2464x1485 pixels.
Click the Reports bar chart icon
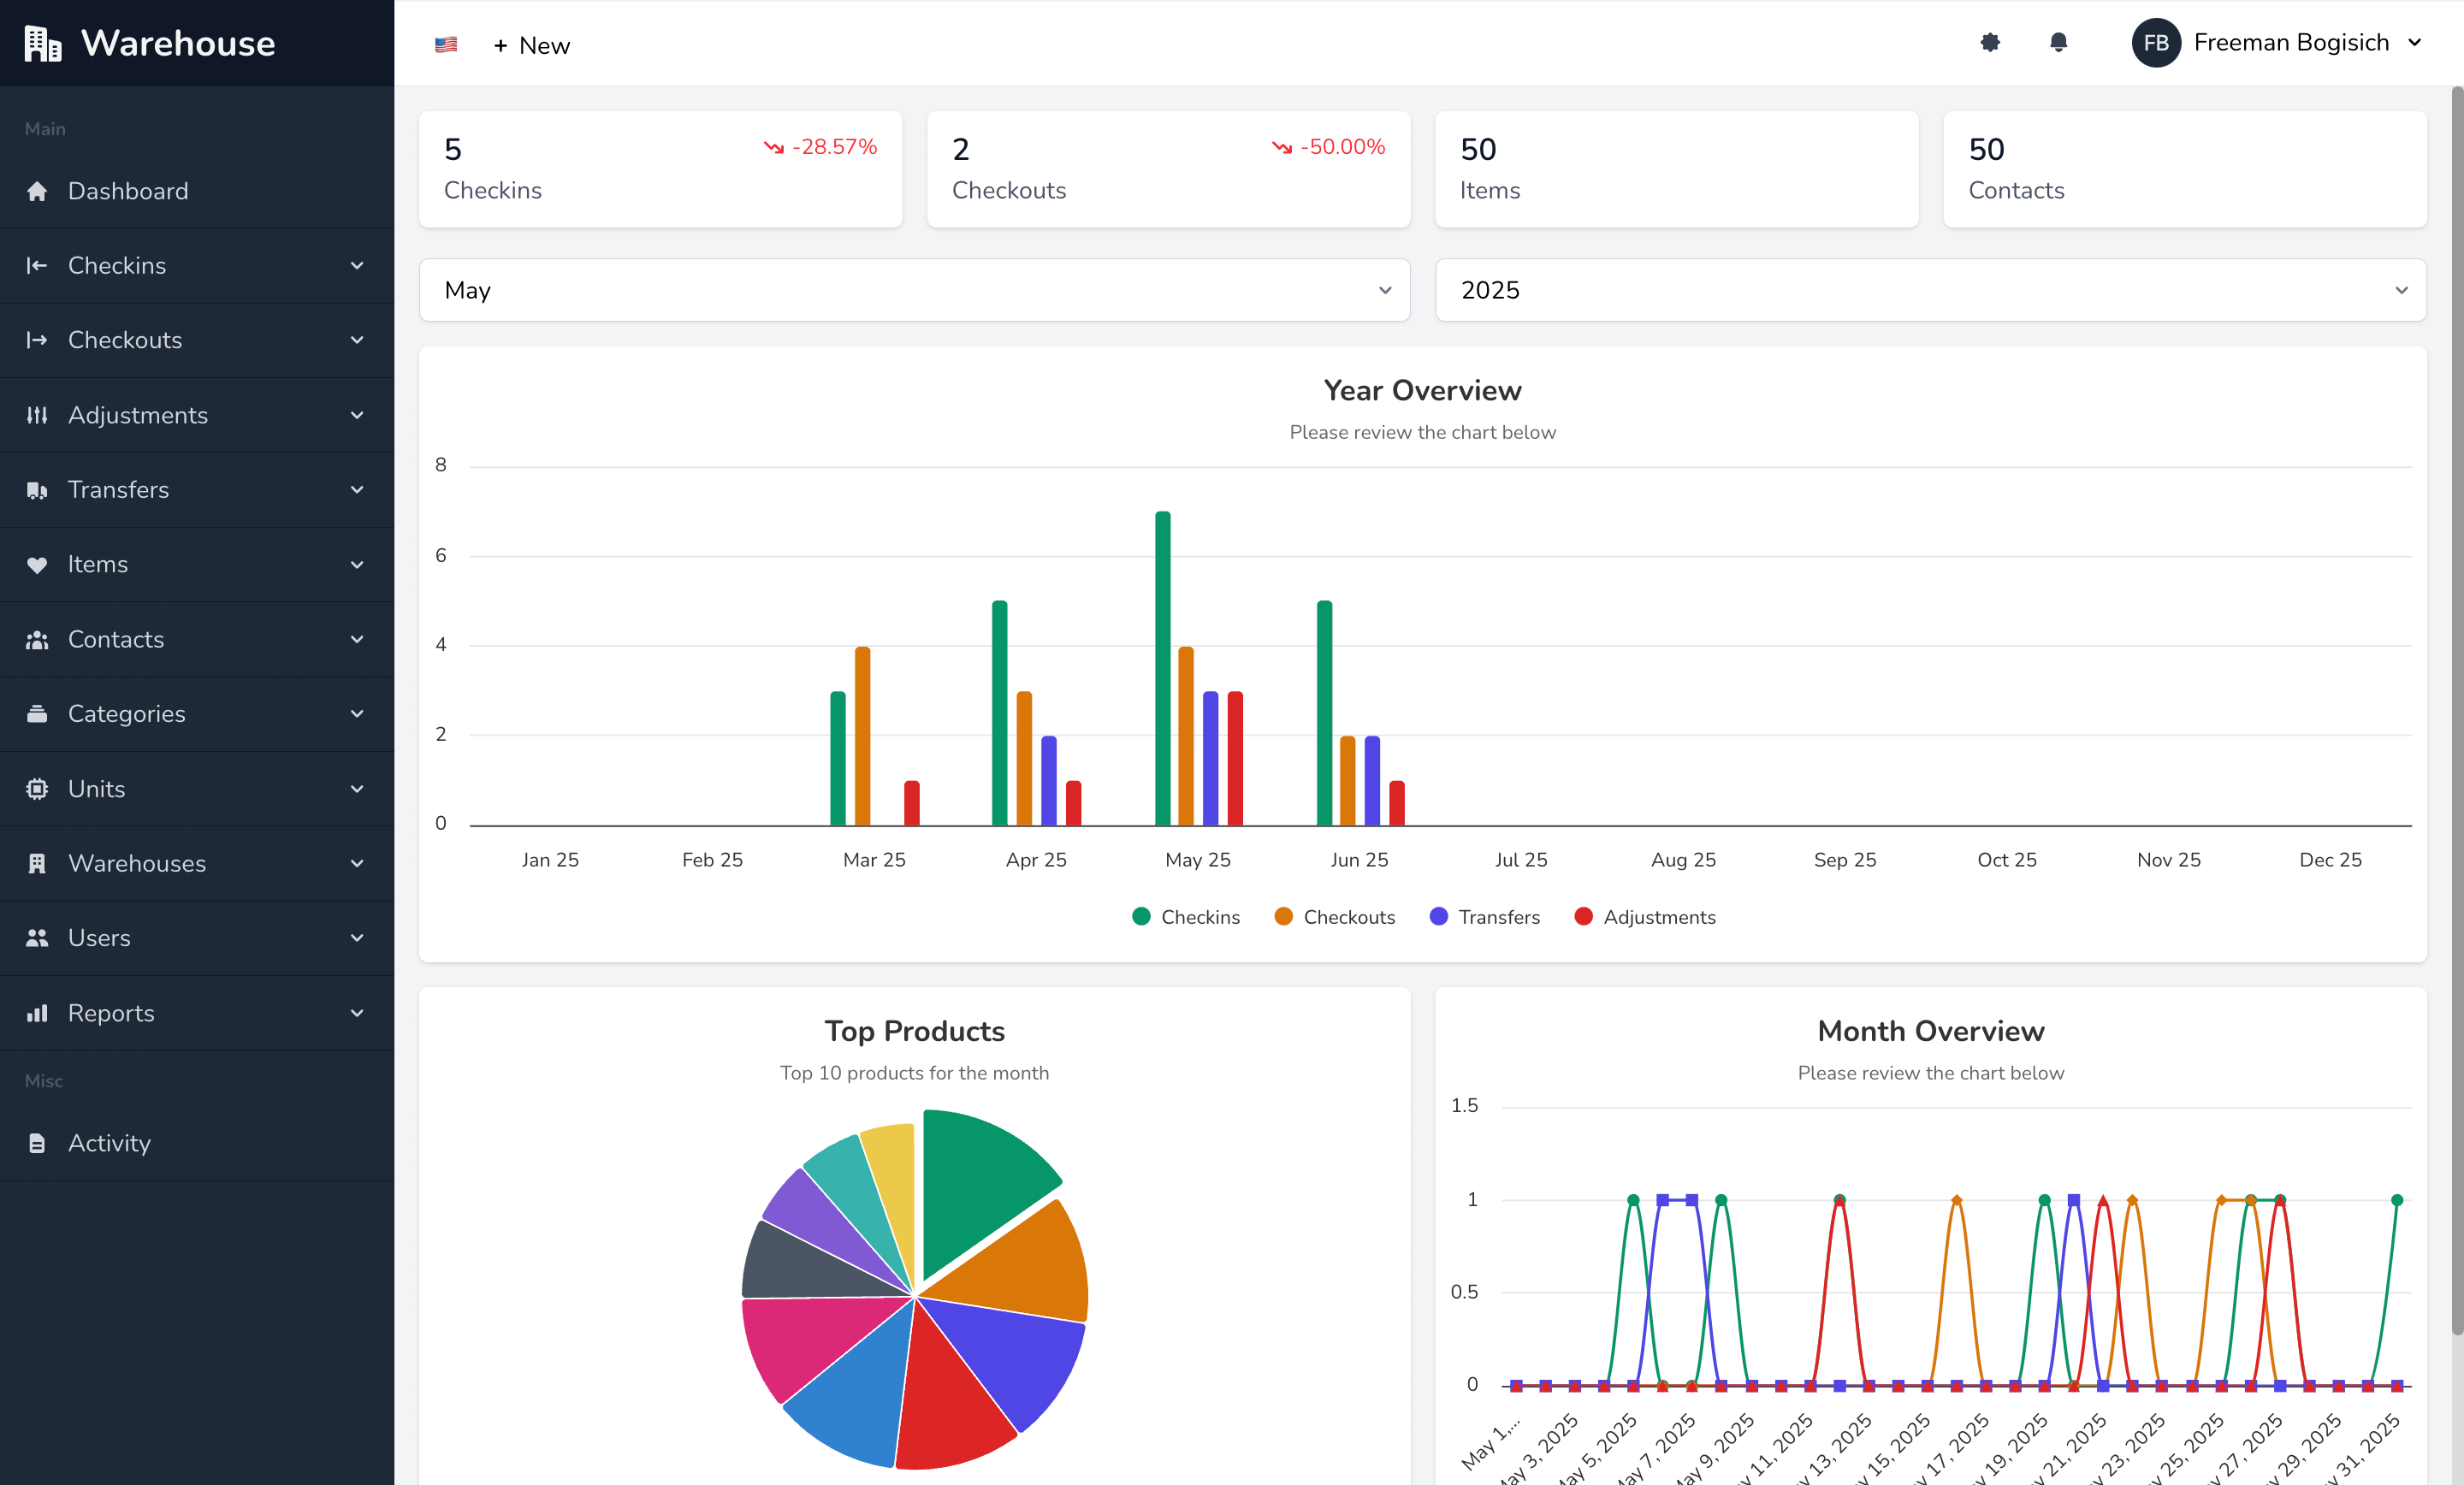37,1013
